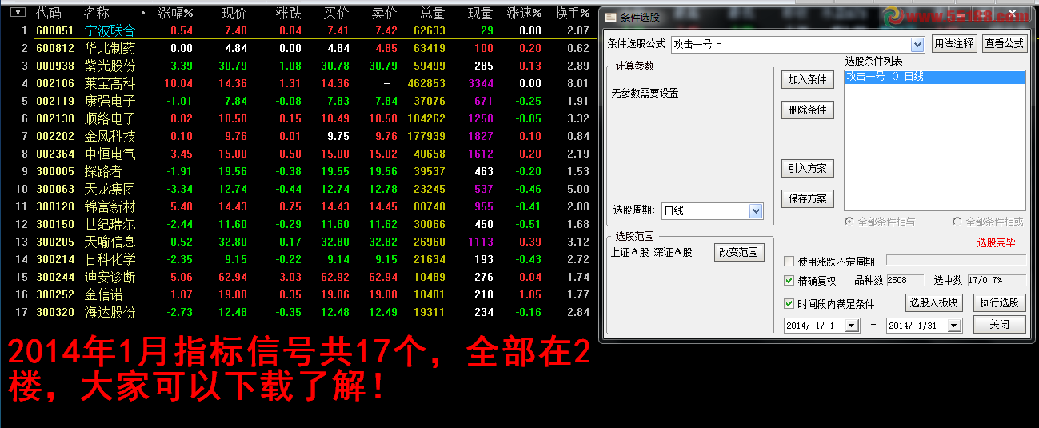Screen dimensions: 1039x428
Task: Toggle the 精确复权 checkbox
Action: pyautogui.click(x=789, y=280)
